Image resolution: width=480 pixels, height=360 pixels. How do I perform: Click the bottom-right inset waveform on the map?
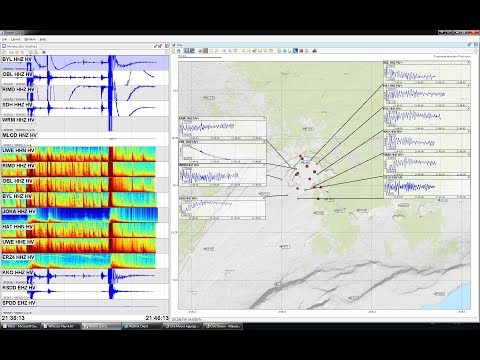[x=427, y=188]
